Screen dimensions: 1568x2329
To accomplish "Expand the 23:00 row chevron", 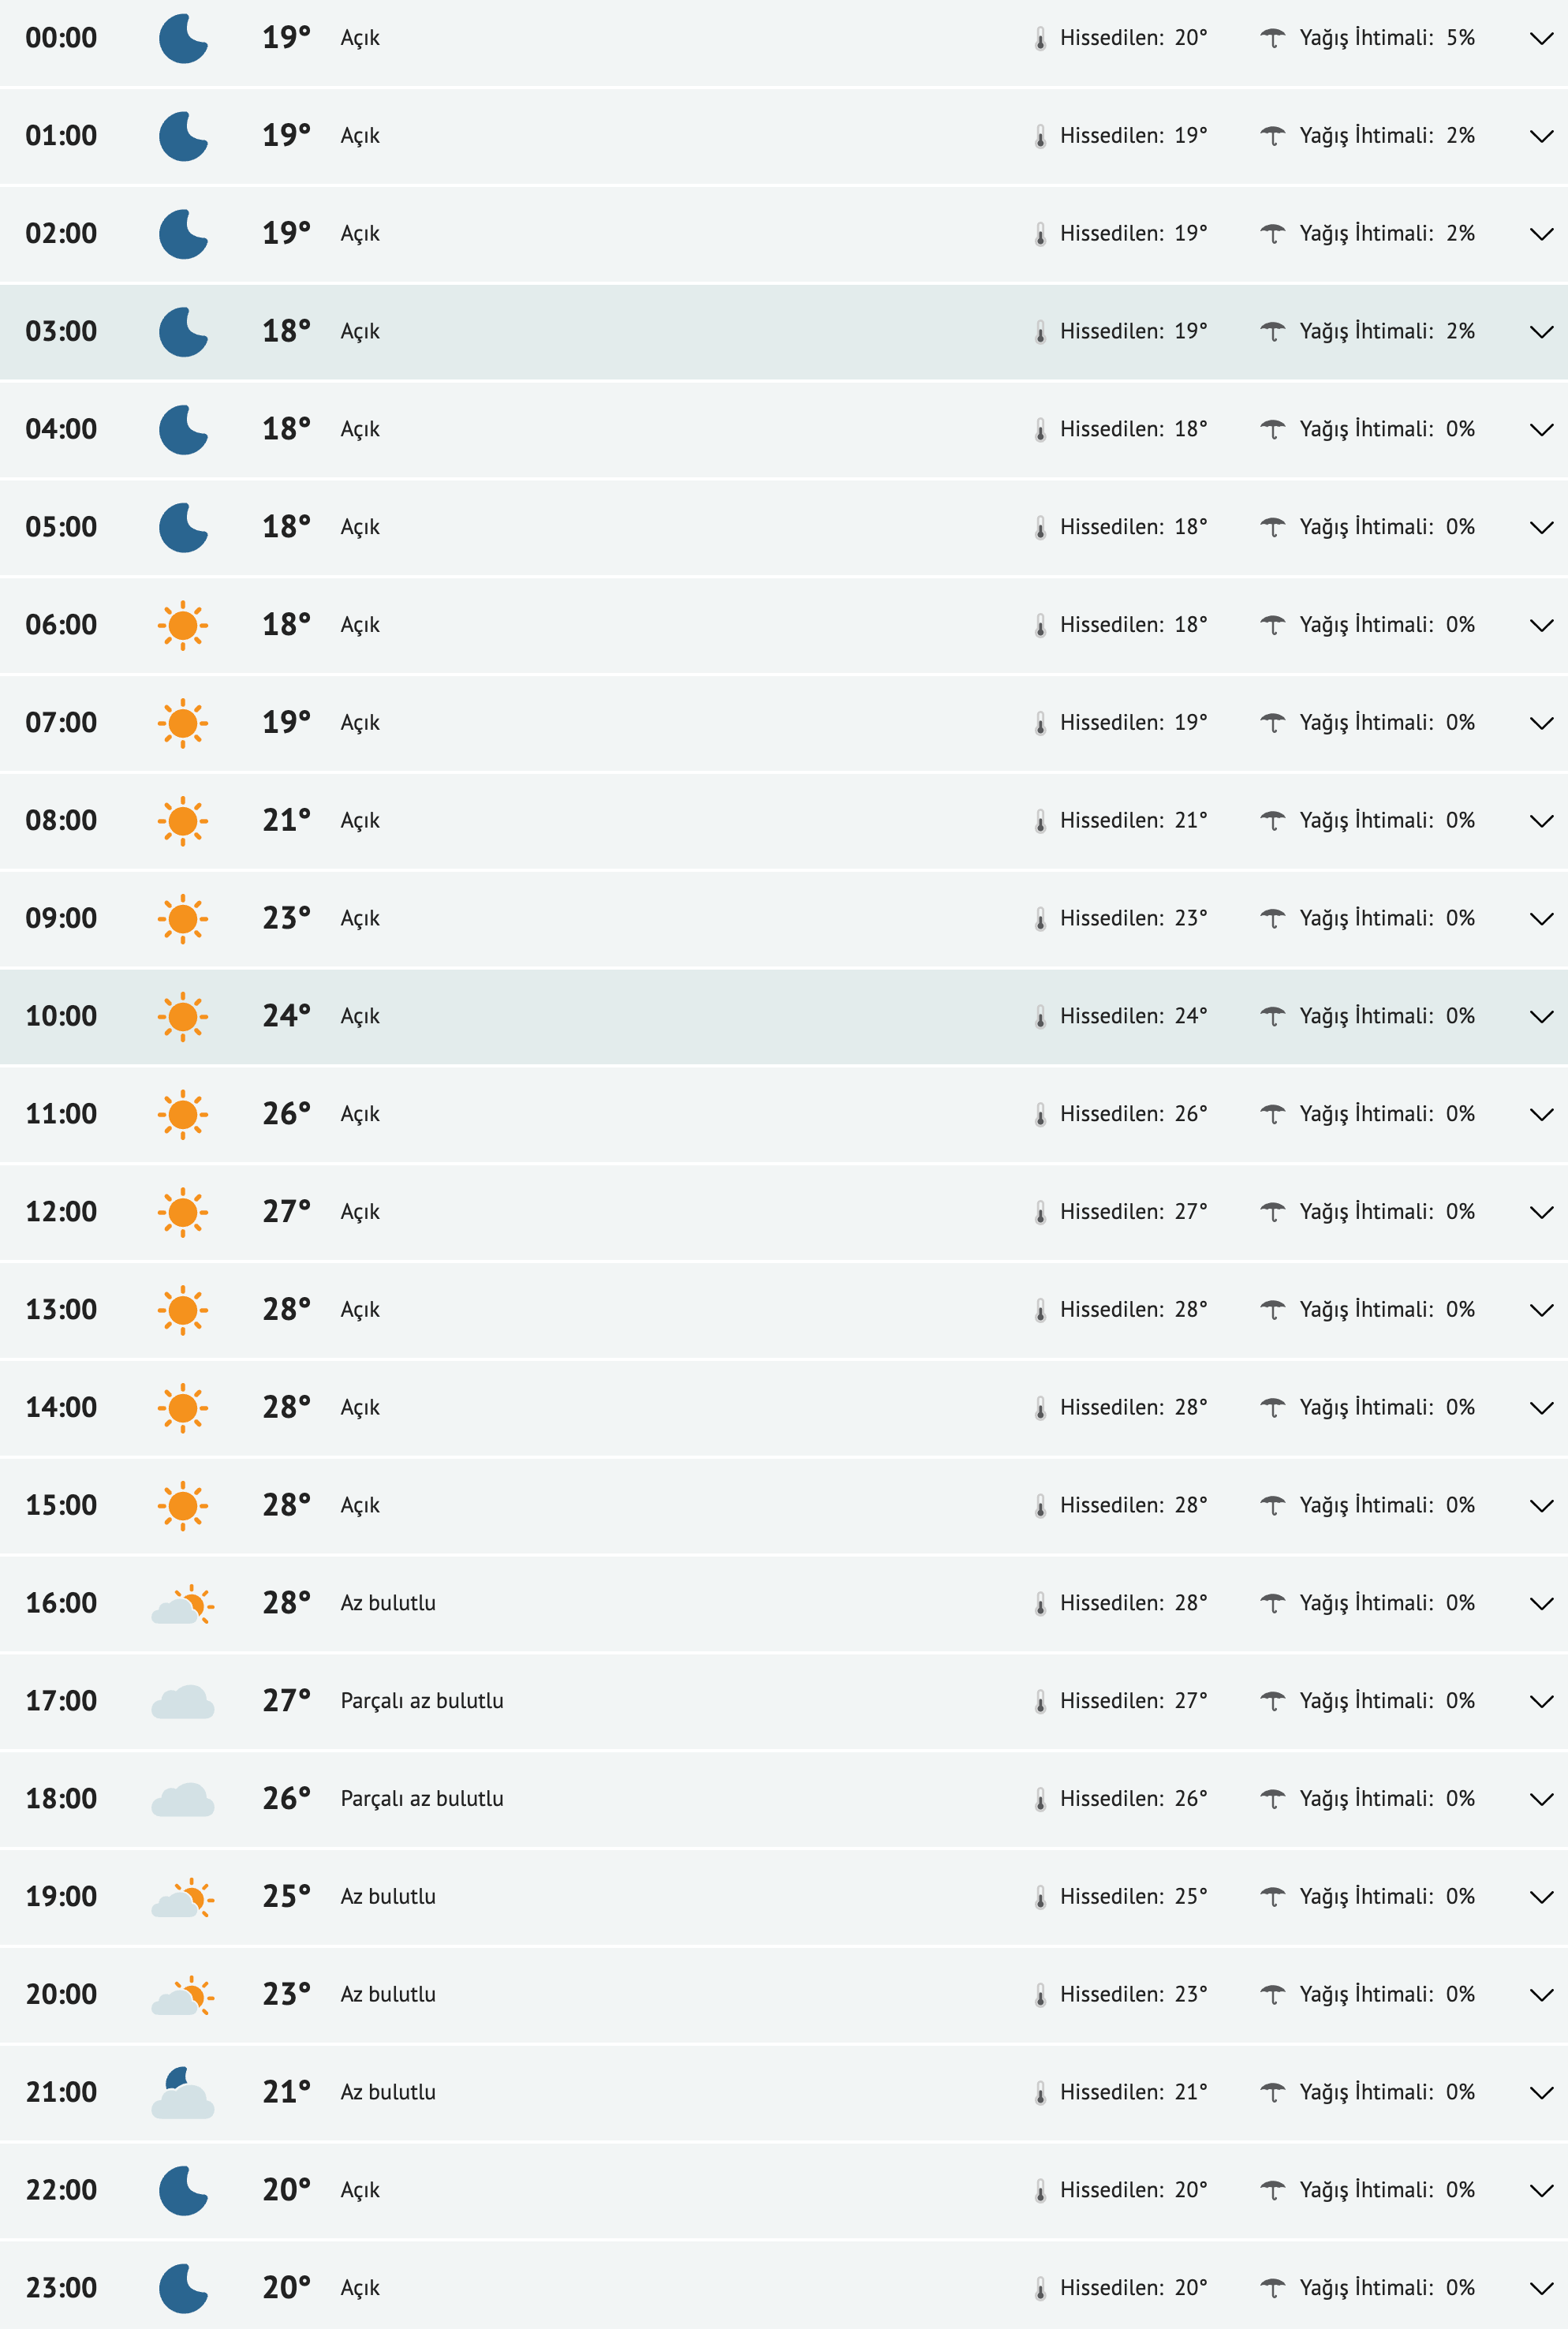I will [x=1541, y=2288].
